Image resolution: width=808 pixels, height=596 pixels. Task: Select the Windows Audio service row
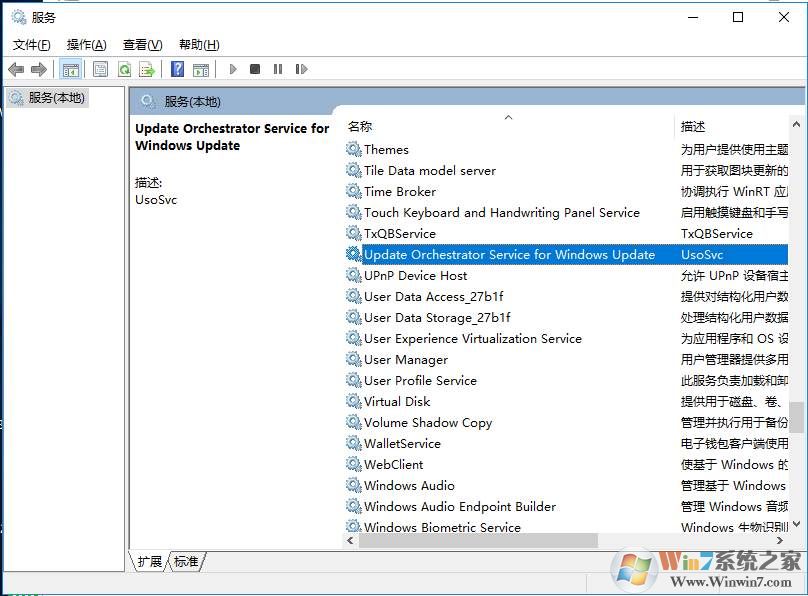(409, 486)
